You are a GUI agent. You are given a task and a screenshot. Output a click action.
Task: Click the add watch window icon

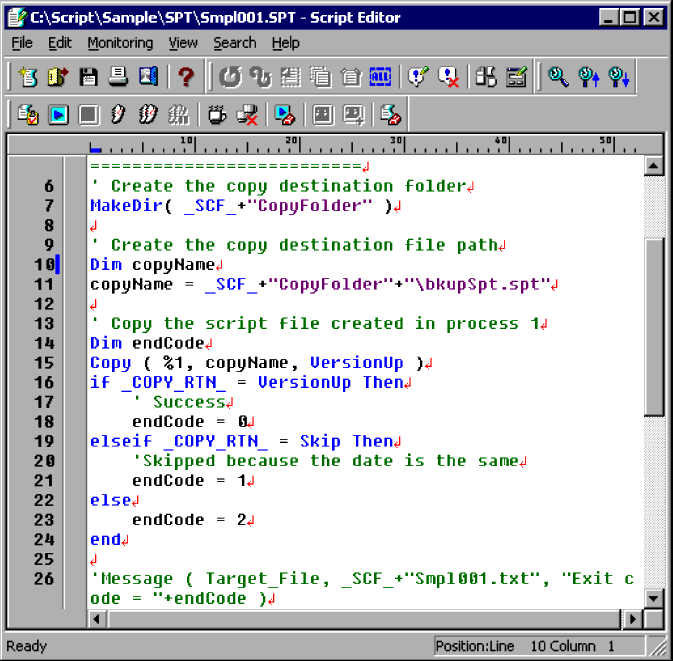pyautogui.click(x=354, y=115)
